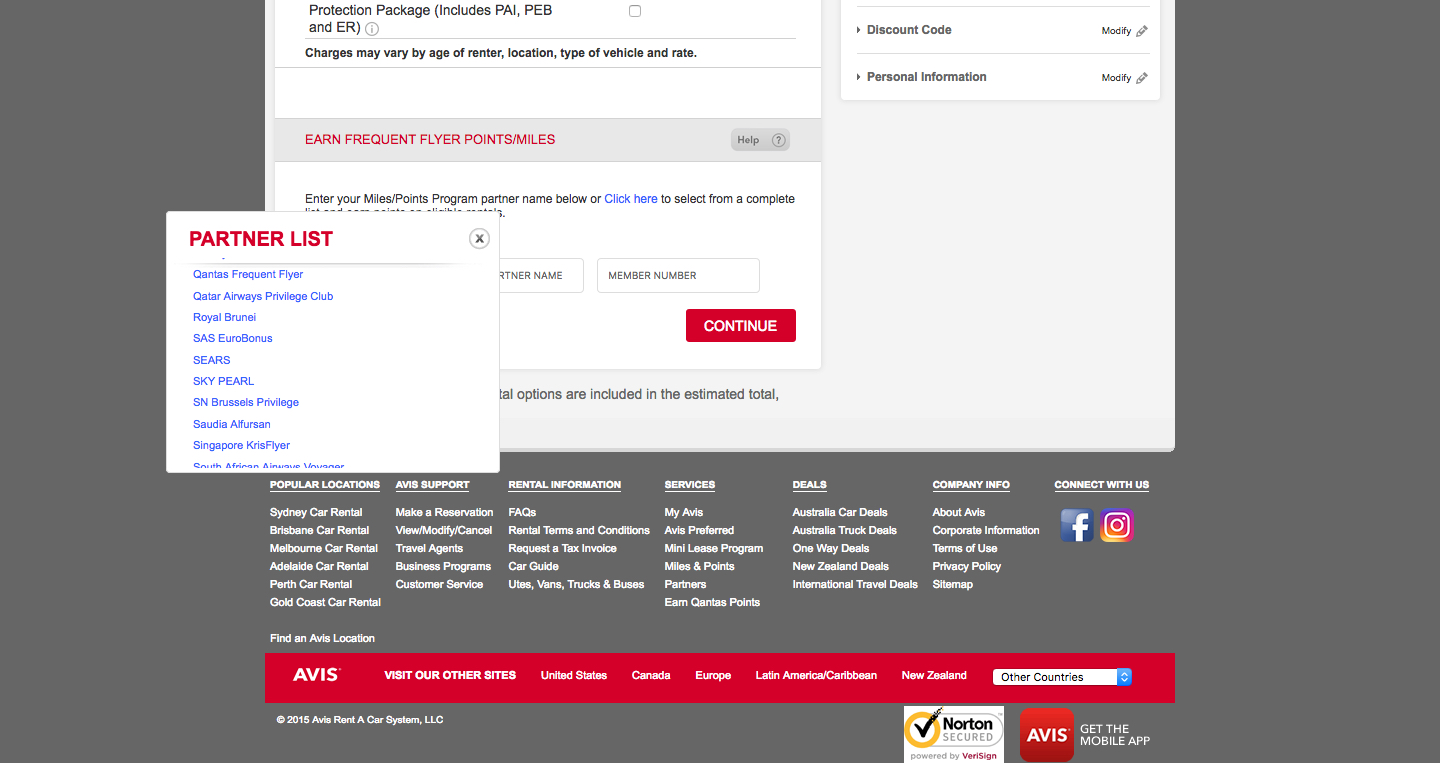Viewport: 1440px width, 763px height.
Task: Click the Protection Package info icon
Action: coord(372,29)
